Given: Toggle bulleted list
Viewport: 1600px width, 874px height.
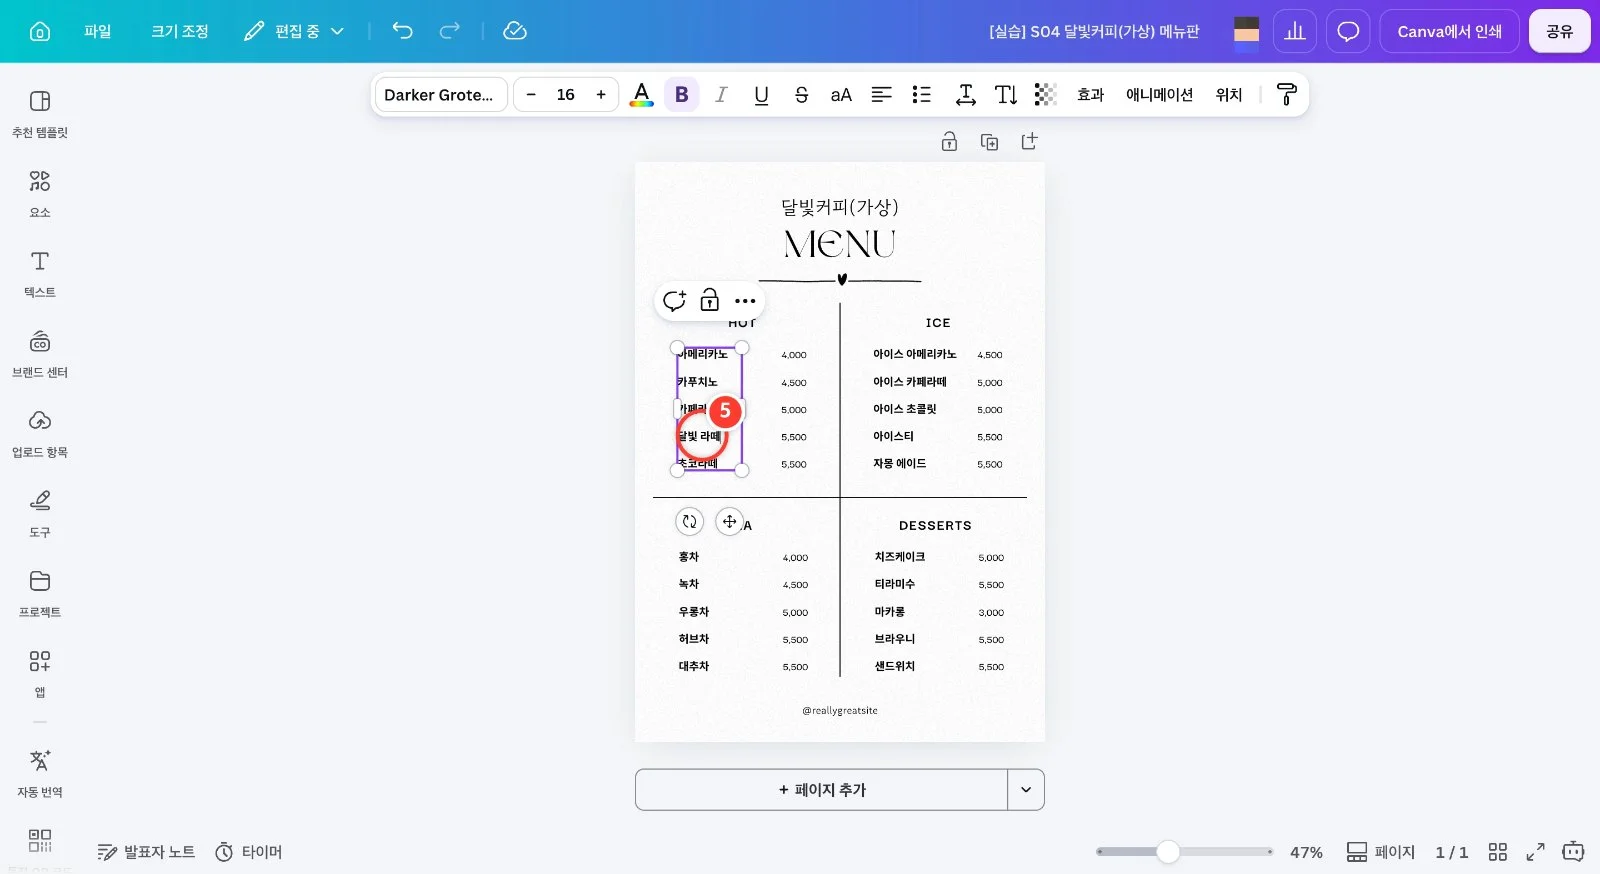Looking at the screenshot, I should (x=921, y=95).
